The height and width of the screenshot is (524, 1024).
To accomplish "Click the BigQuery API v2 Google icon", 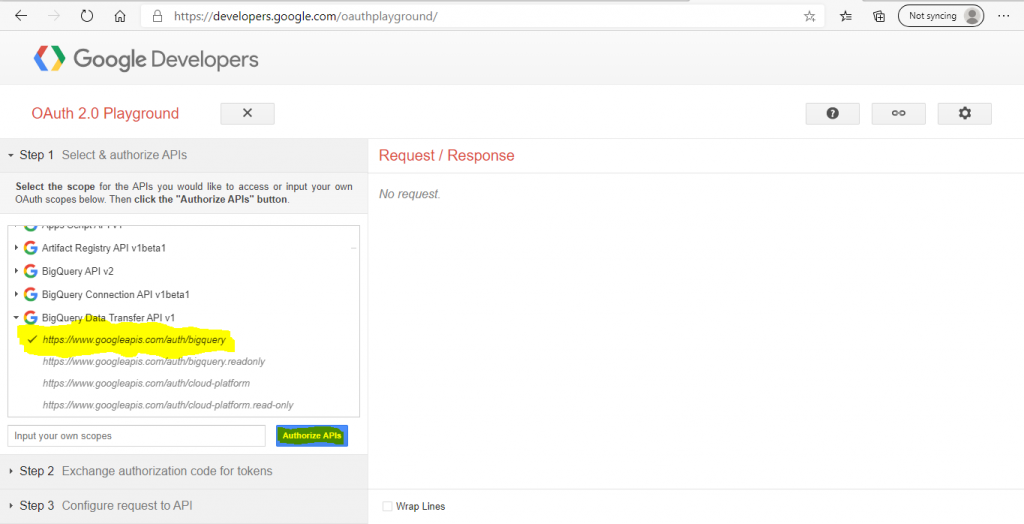I will [x=30, y=271].
